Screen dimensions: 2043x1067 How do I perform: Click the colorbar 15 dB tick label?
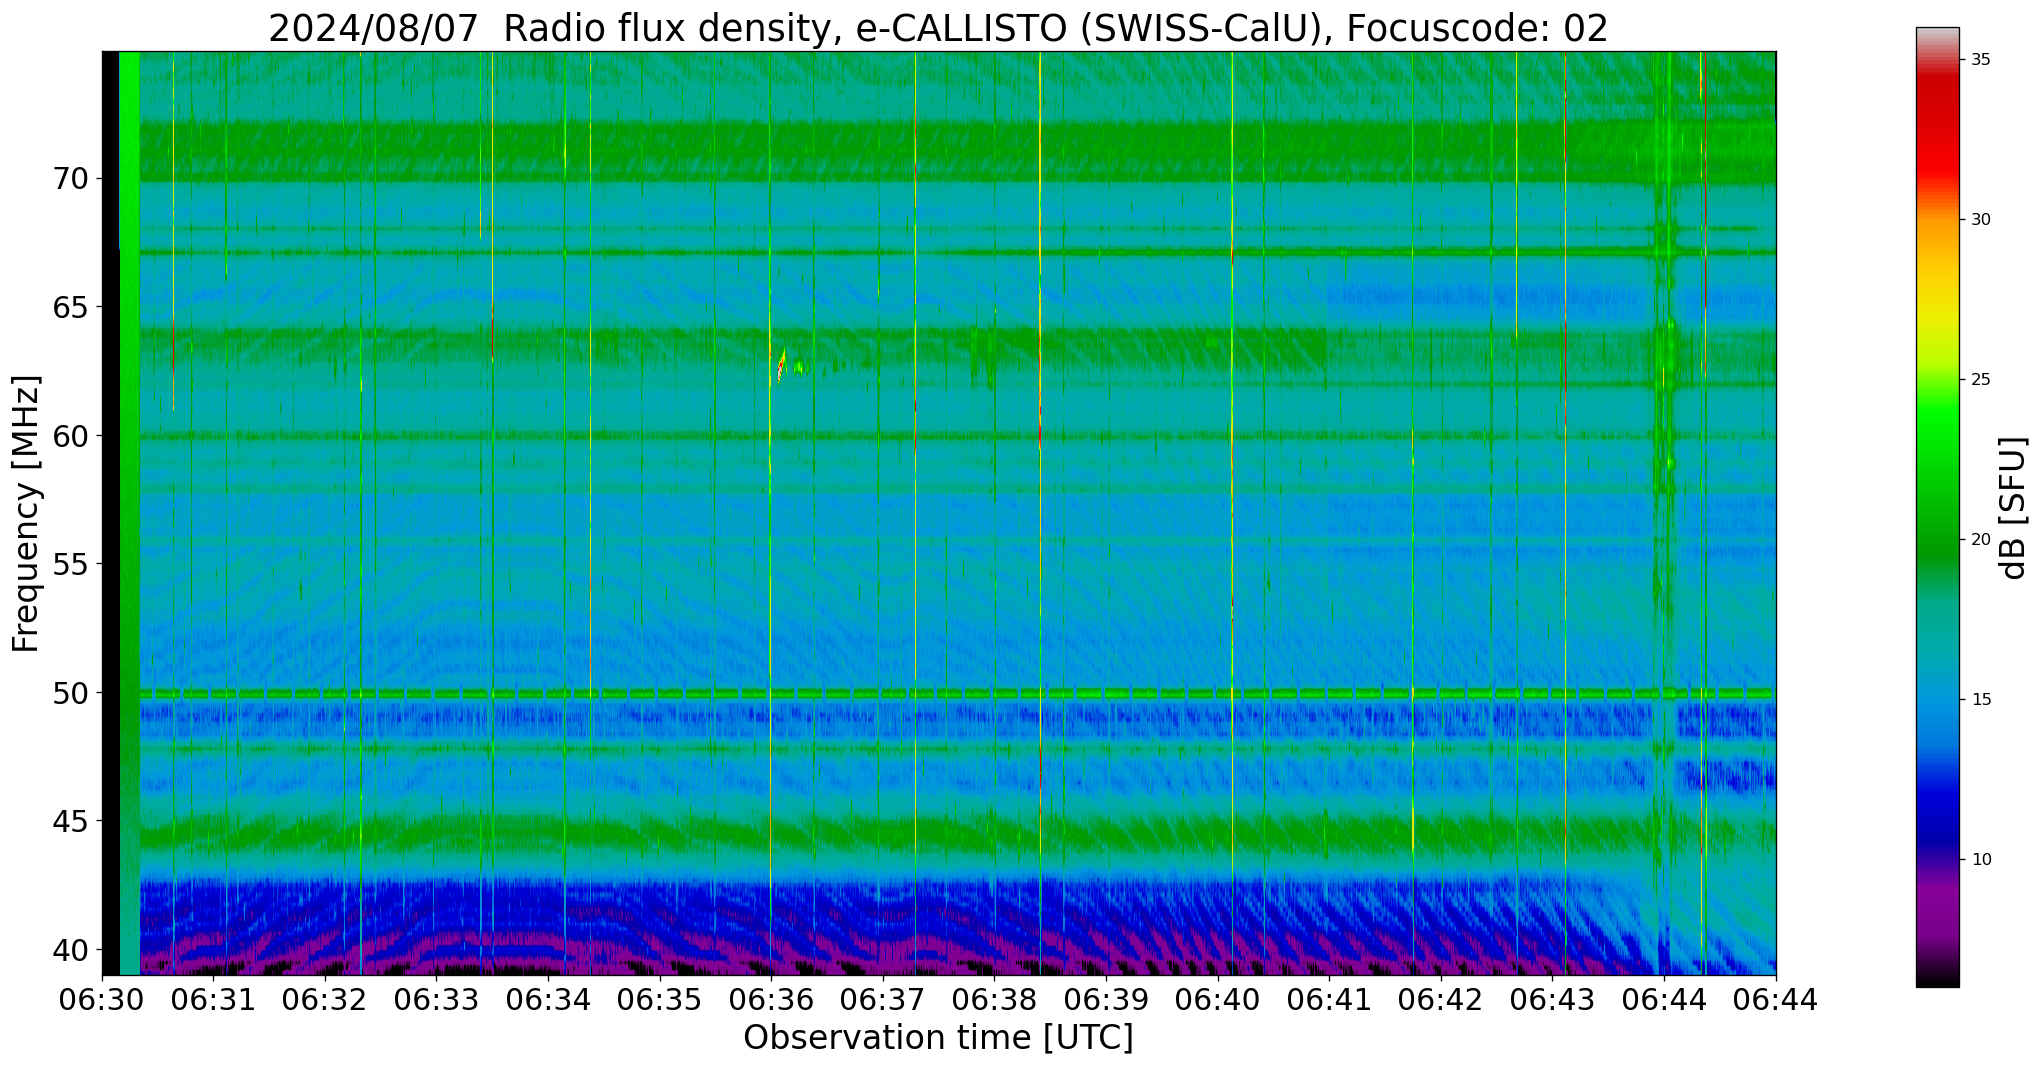pos(1980,700)
